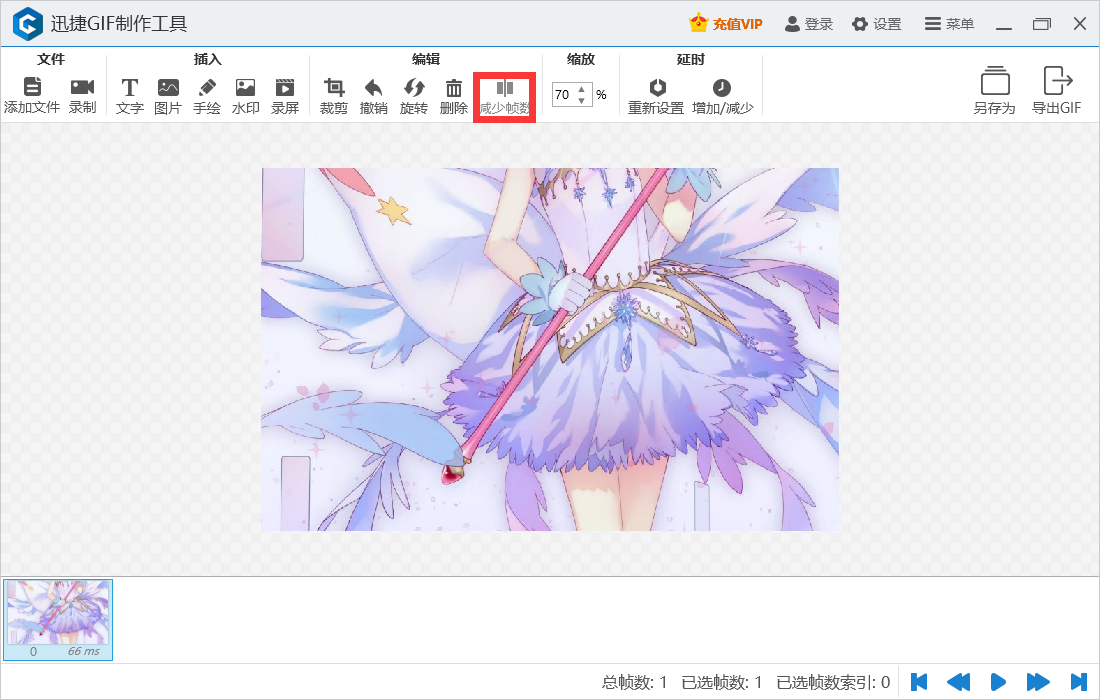This screenshot has height=700, width=1100.
Task: Go to the previous frame
Action: pos(958,682)
